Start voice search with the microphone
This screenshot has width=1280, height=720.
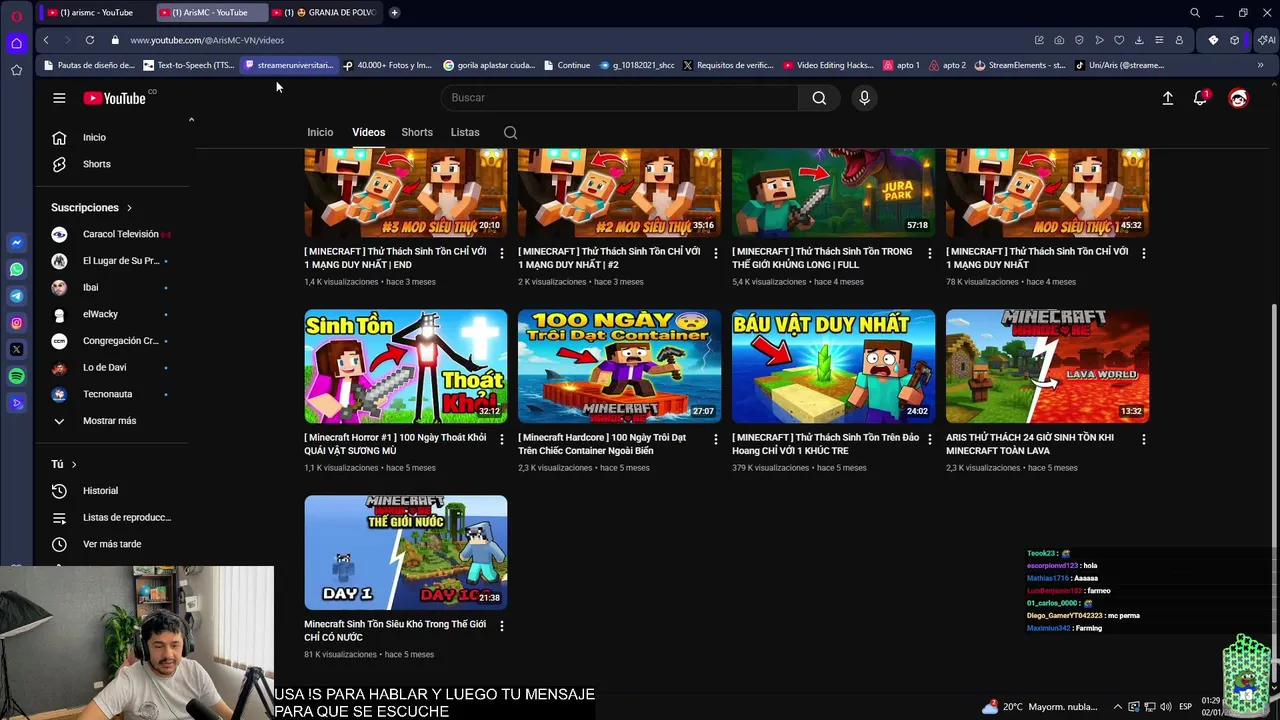click(864, 98)
